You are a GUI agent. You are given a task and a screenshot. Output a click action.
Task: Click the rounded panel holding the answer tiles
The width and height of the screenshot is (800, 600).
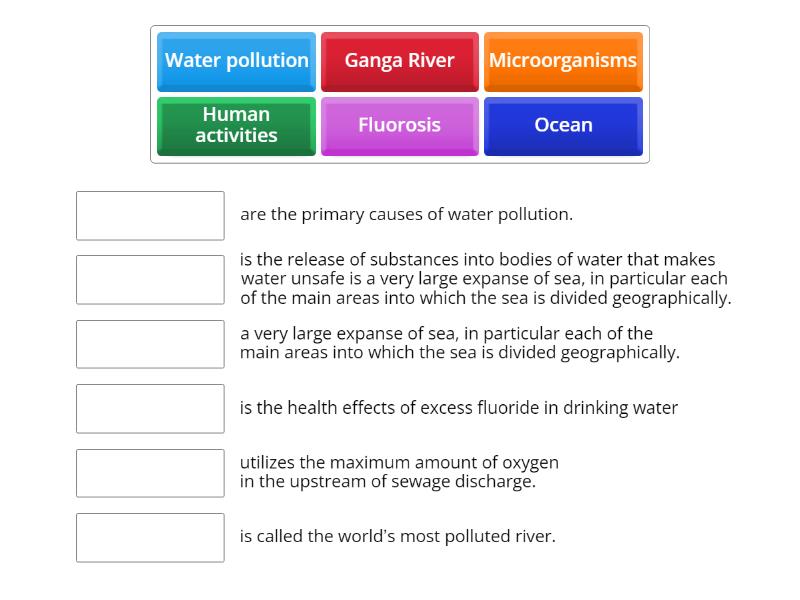[x=400, y=93]
